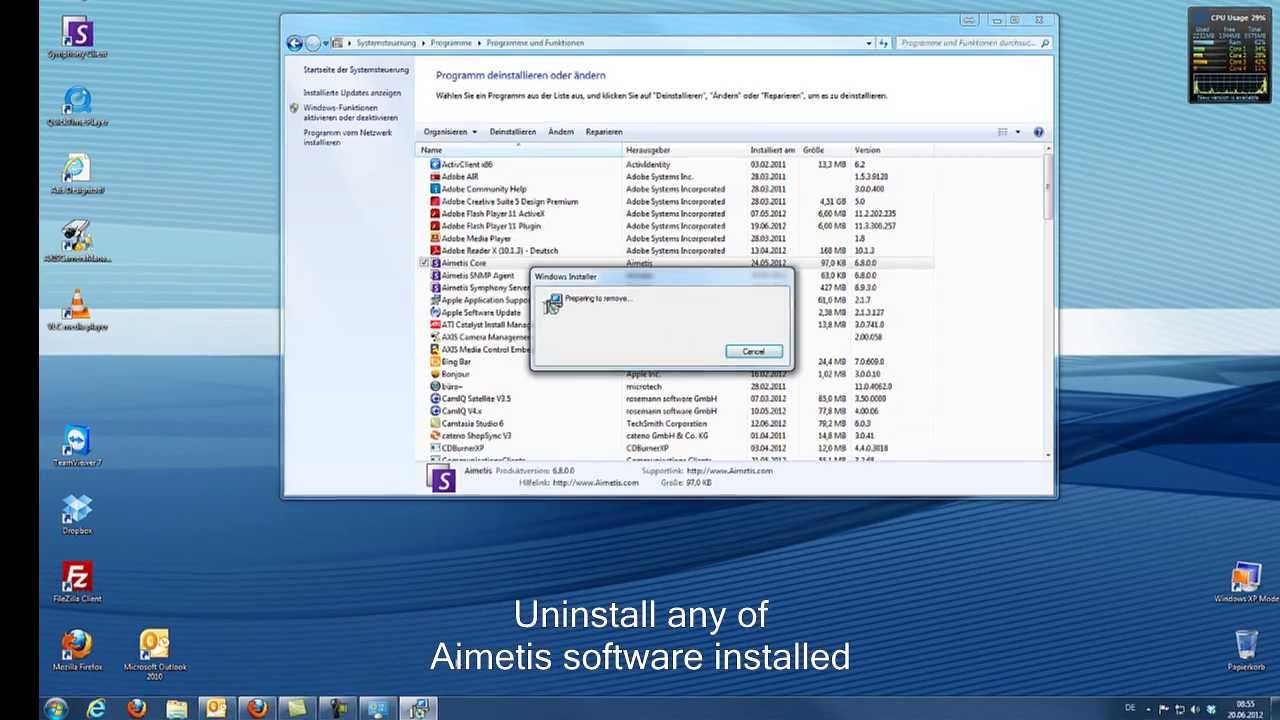Sort list by Herausgeber column header

685,150
